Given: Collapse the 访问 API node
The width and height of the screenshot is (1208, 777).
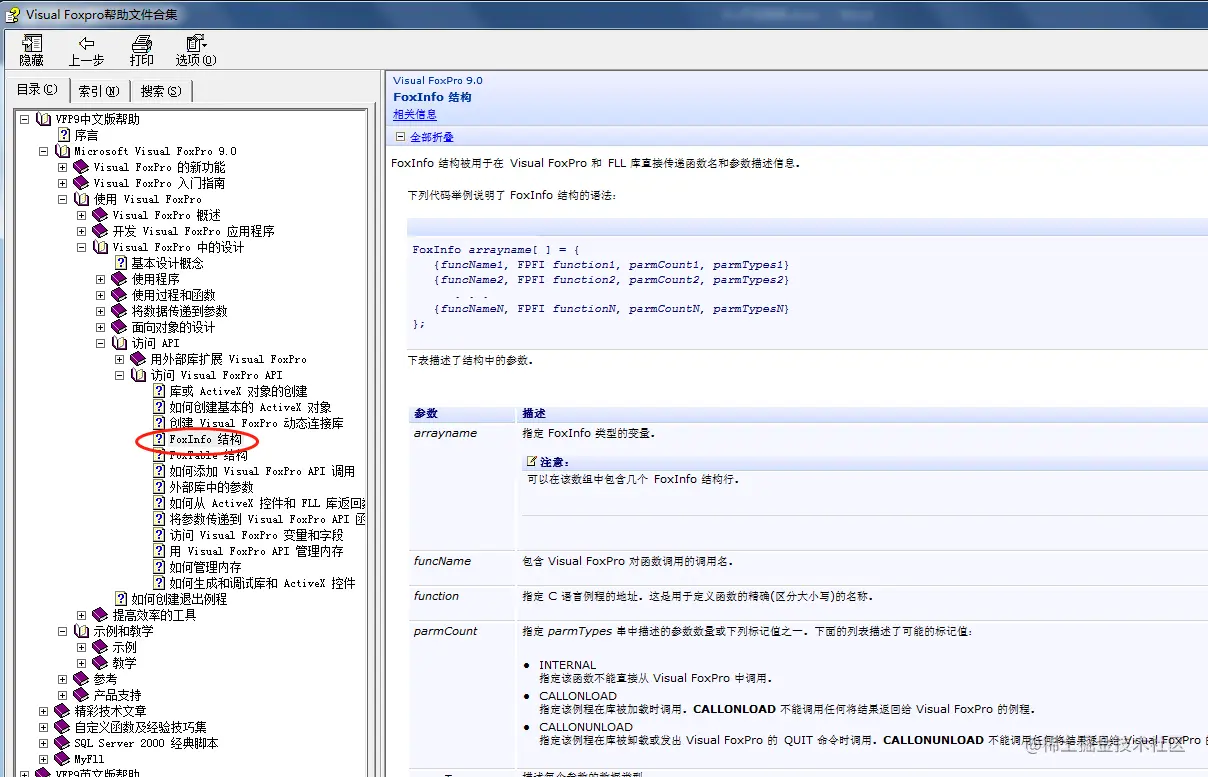Looking at the screenshot, I should [100, 343].
